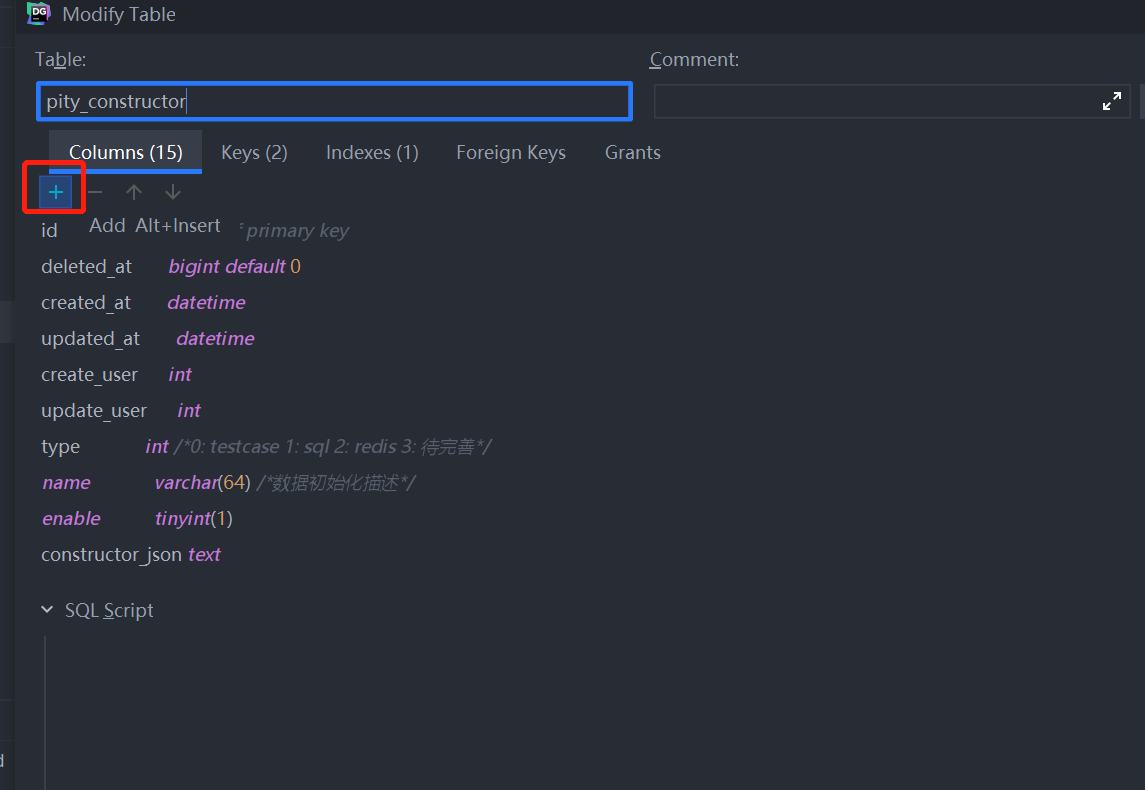Click the Move Up arrow icon
The height and width of the screenshot is (790, 1145).
[x=134, y=192]
